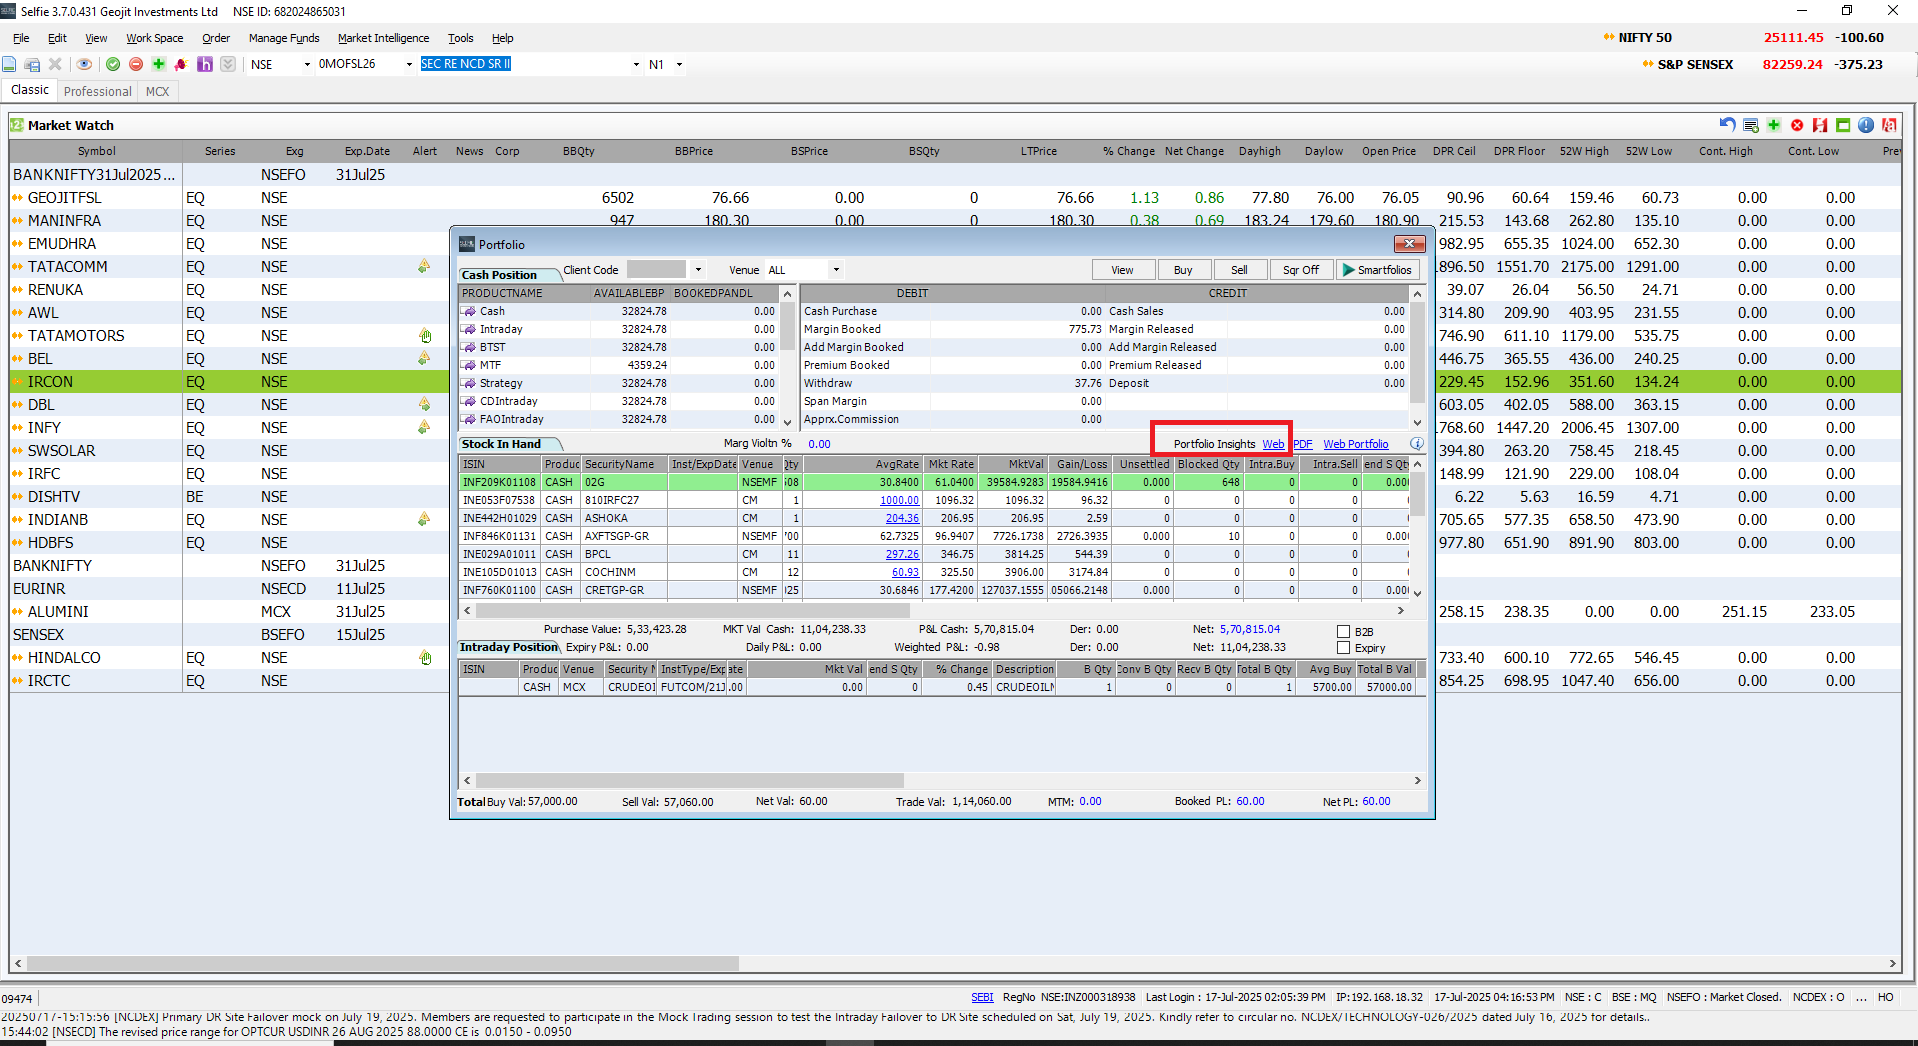
Task: Select the COCHINM row in Stock In Hand
Action: (934, 572)
